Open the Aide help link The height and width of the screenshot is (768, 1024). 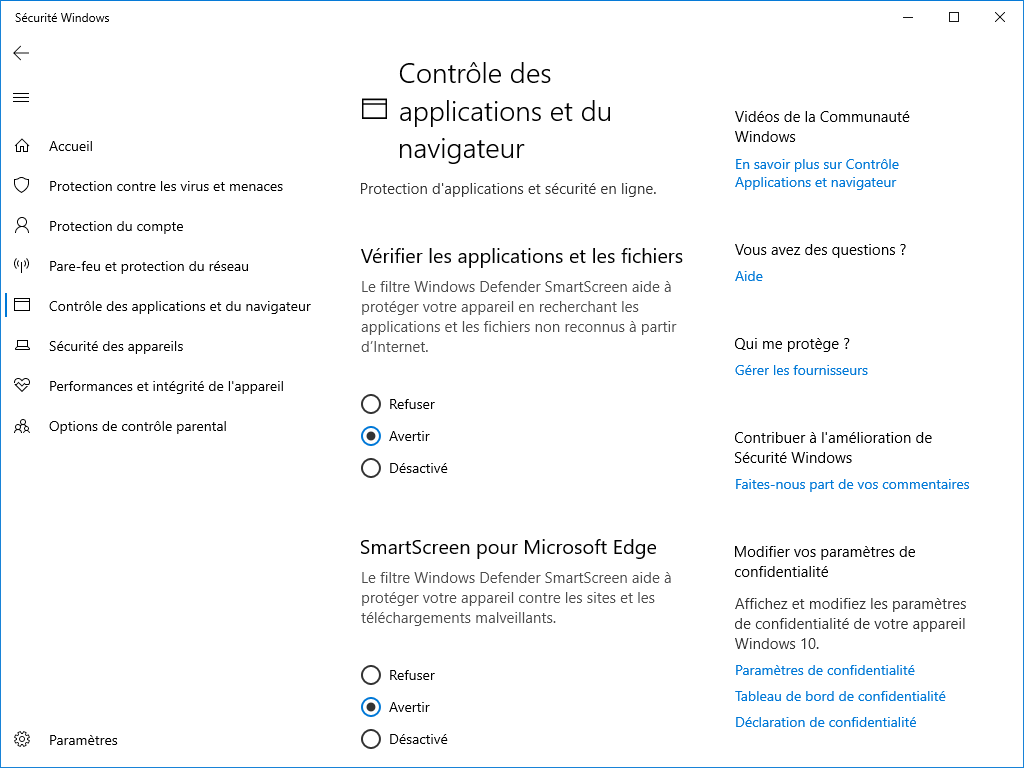tap(748, 276)
